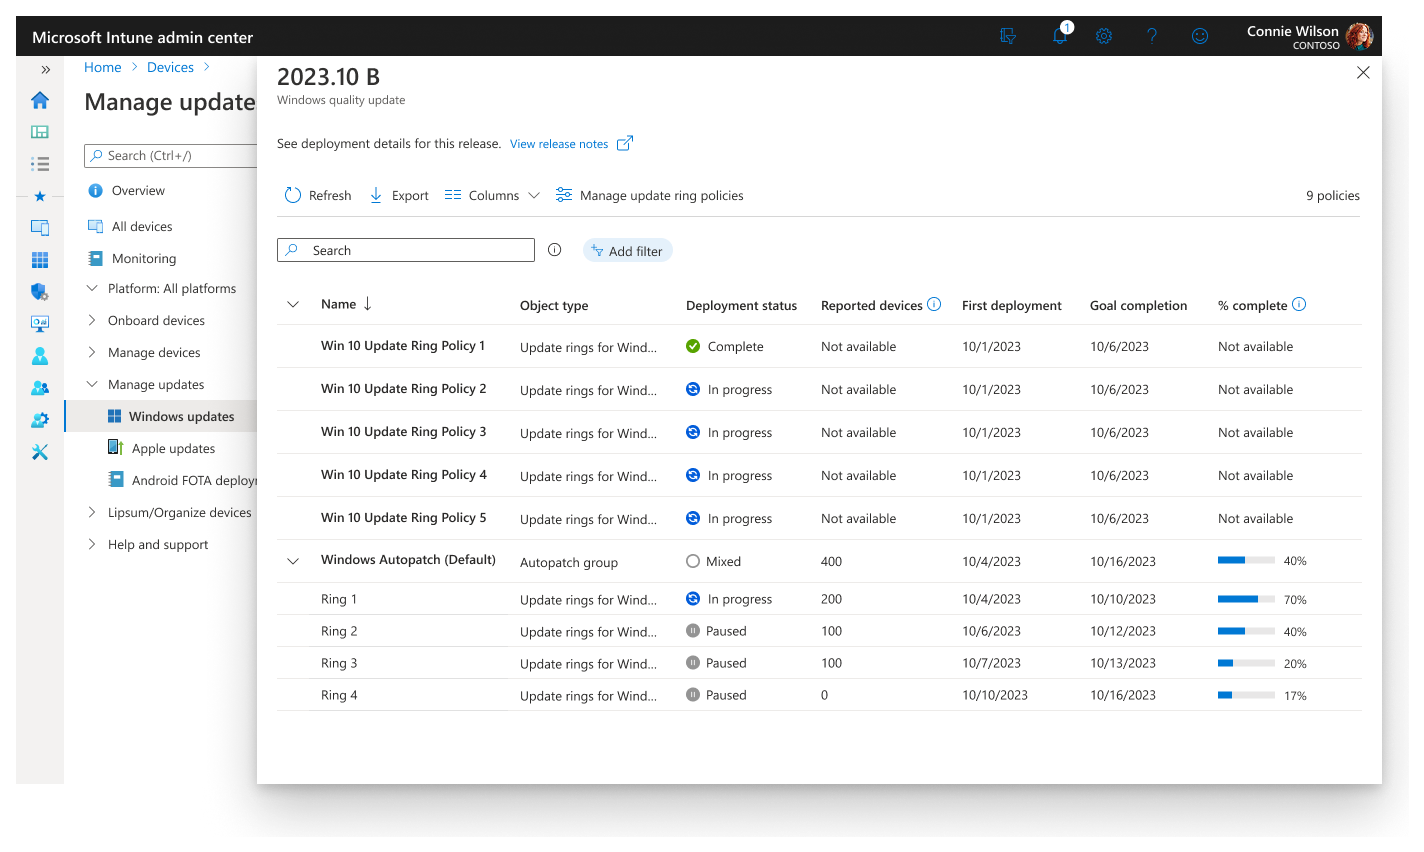Click the Complete status icon for Policy 1
This screenshot has height=852, width=1424.
[693, 346]
